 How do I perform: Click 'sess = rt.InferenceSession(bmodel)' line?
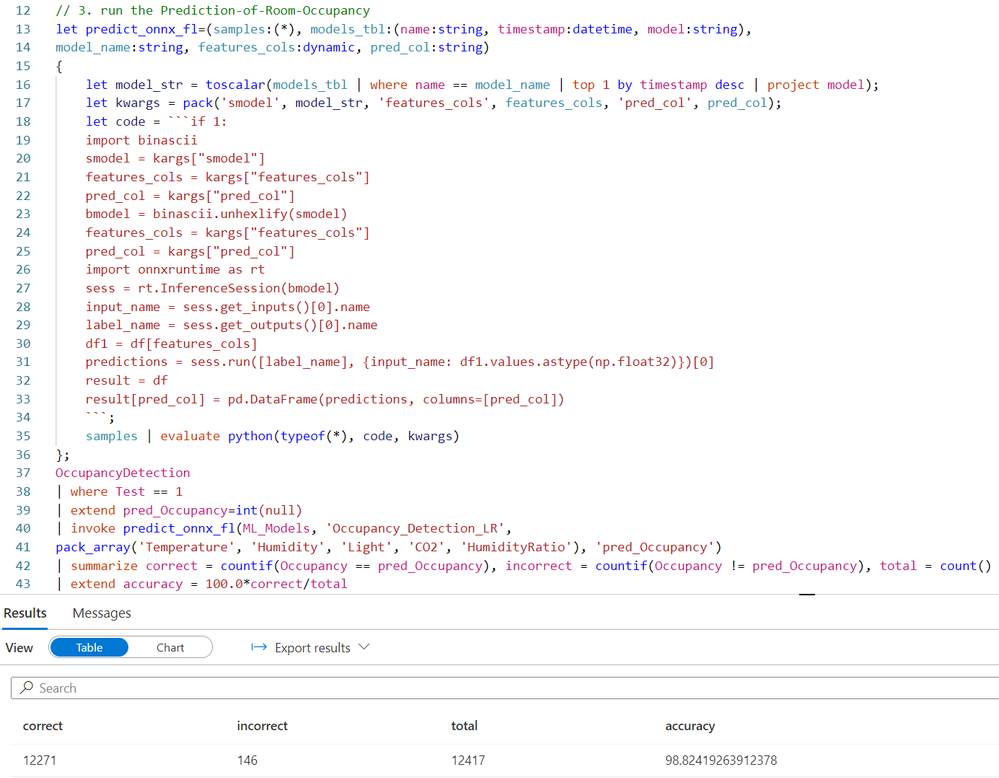pyautogui.click(x=213, y=288)
